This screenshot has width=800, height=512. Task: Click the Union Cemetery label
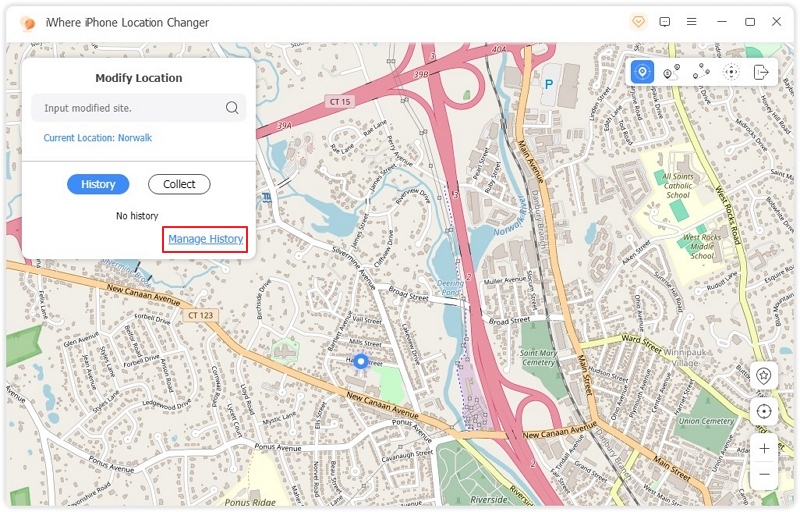pos(706,421)
